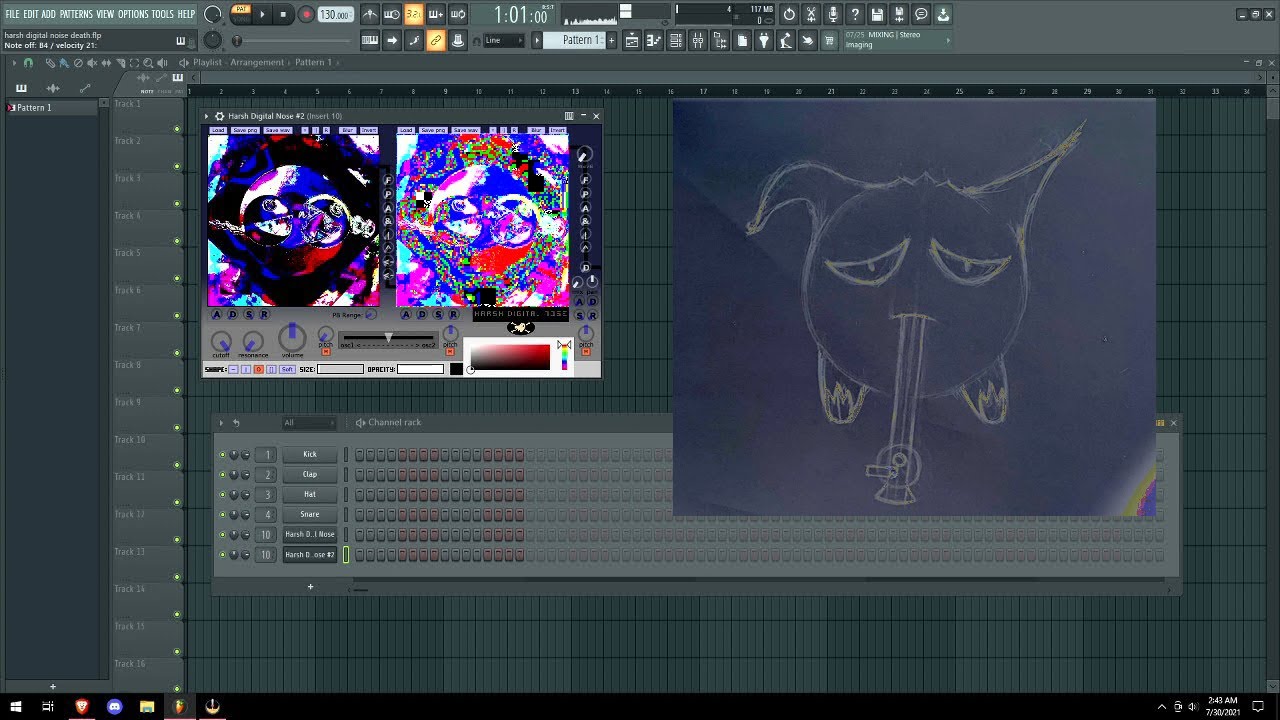Viewport: 1280px width, 720px height.
Task: Select Harsh D..ose #2 channel button
Action: coord(310,554)
